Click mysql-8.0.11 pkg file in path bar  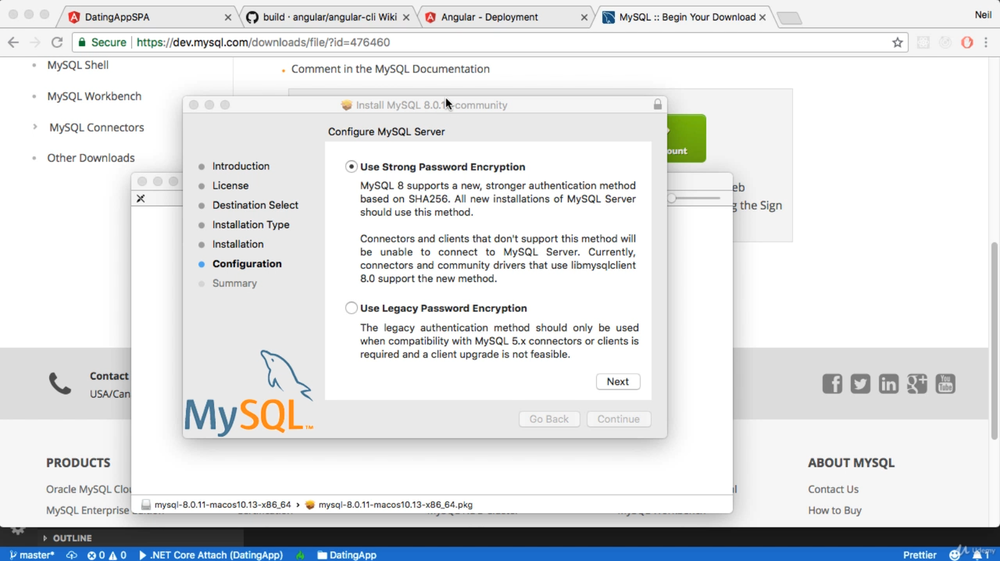[389, 505]
